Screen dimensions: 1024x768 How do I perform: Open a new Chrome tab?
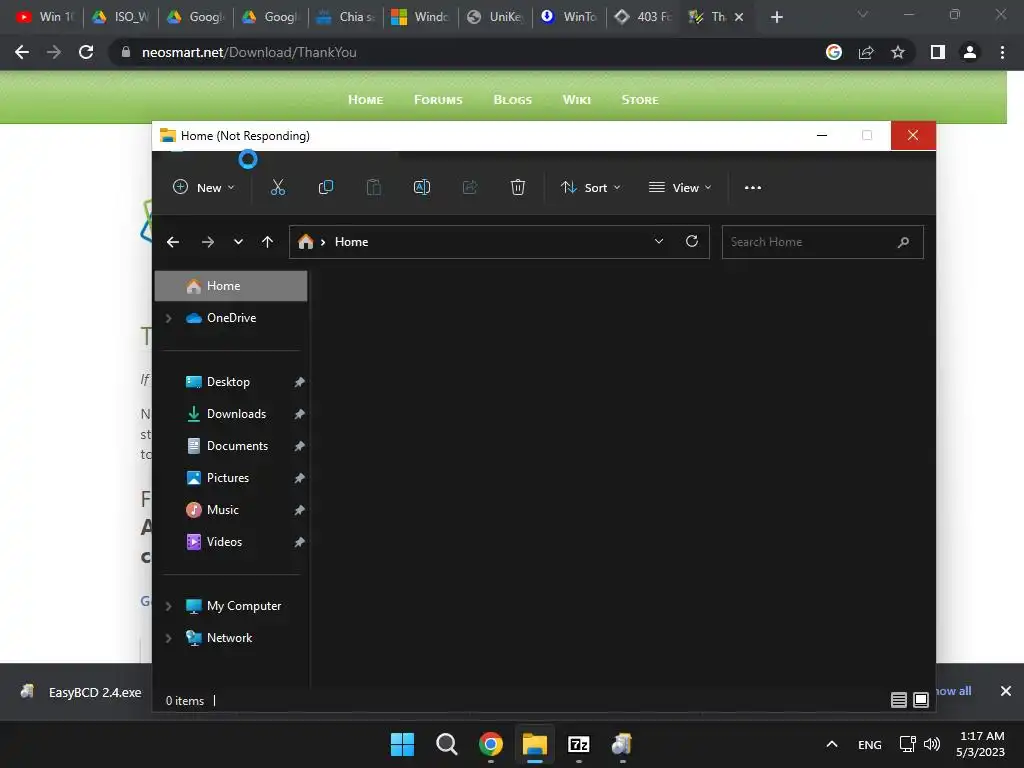[x=776, y=17]
